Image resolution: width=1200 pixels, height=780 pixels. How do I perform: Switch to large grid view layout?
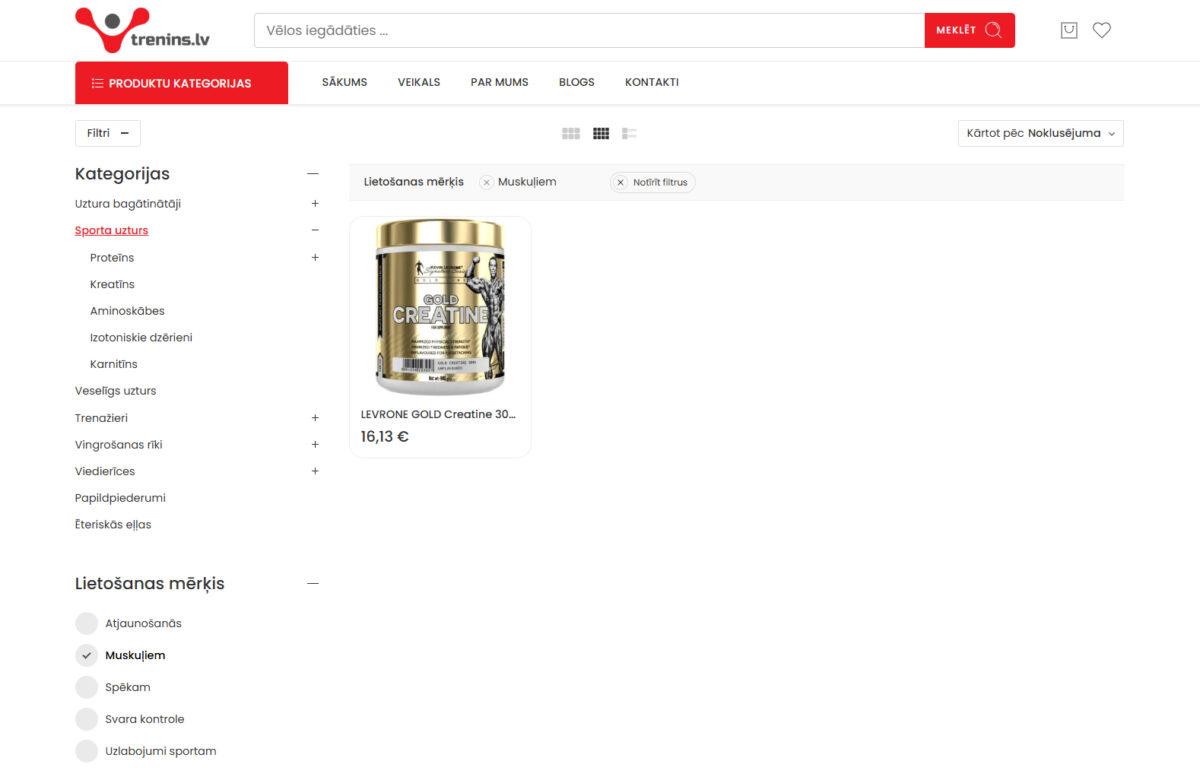pos(571,132)
